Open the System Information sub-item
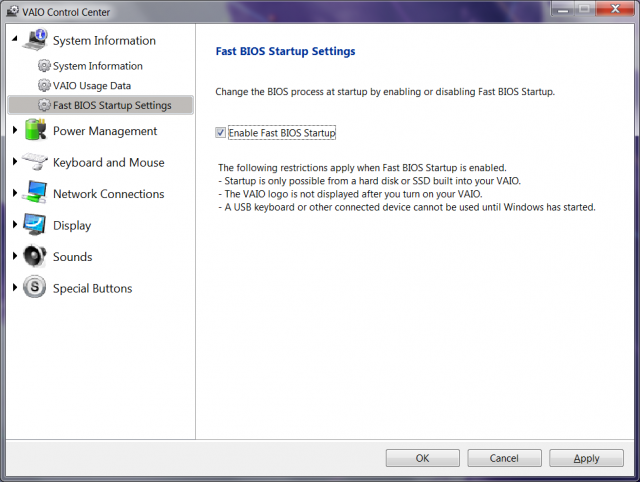The height and width of the screenshot is (482, 640). 98,66
